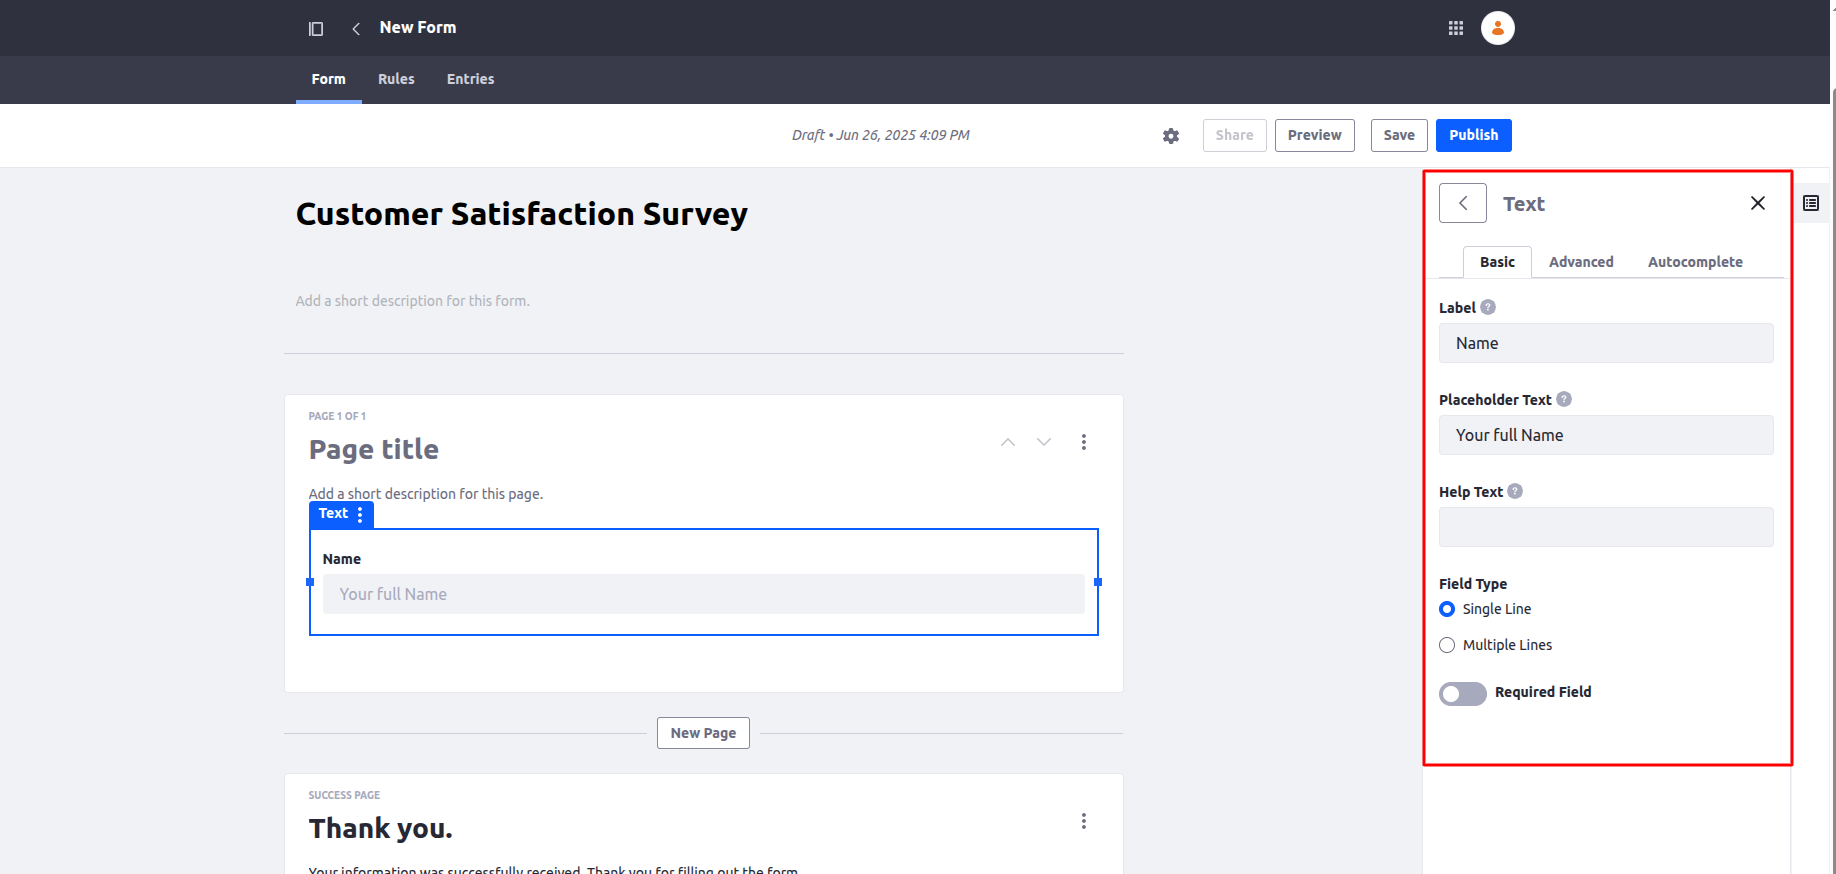Open form settings gear icon

pyautogui.click(x=1171, y=136)
